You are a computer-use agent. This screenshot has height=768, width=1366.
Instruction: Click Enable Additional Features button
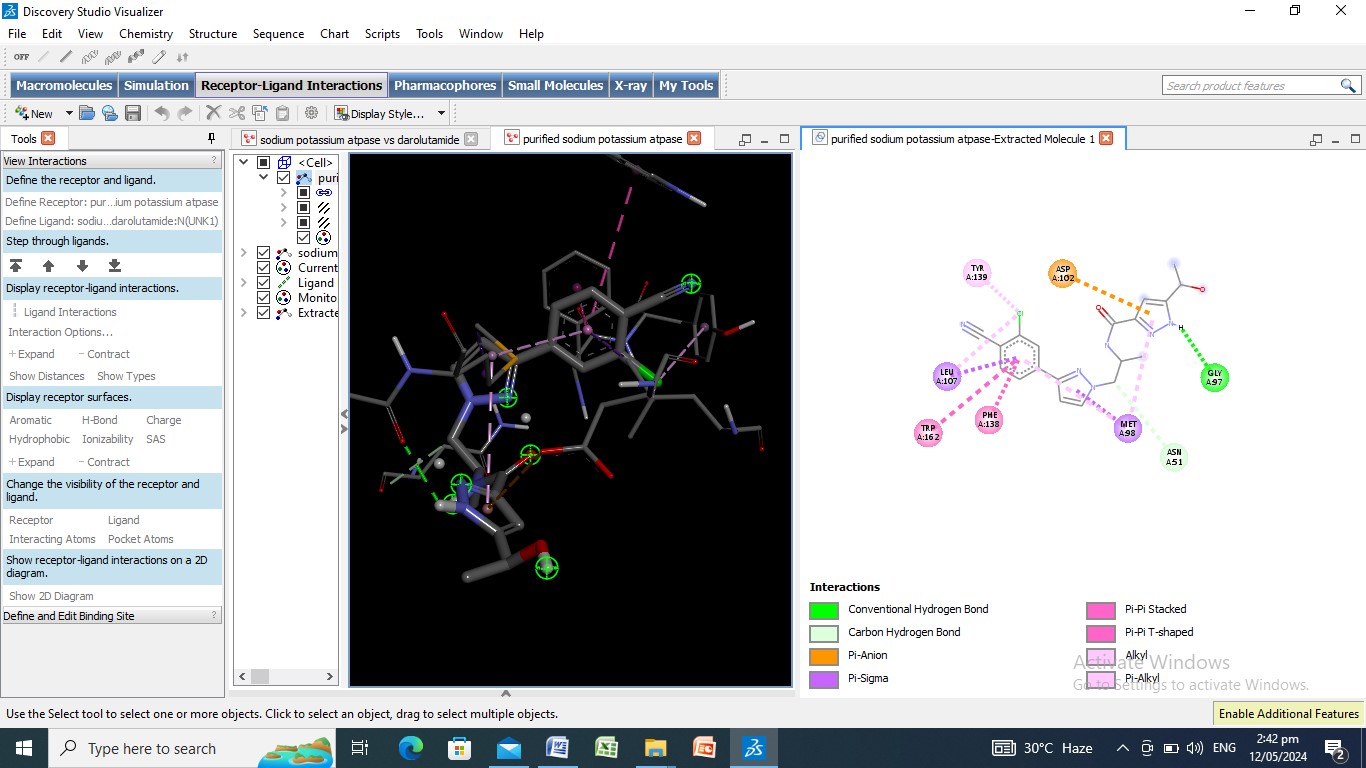click(1288, 714)
